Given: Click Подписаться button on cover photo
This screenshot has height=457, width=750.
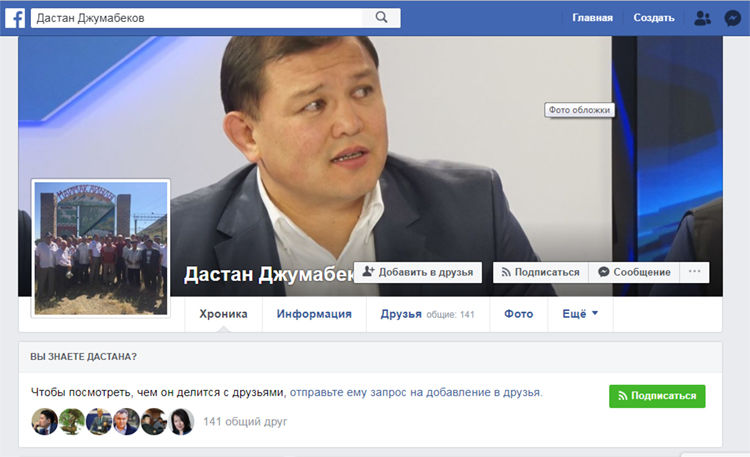Looking at the screenshot, I should pos(540,272).
